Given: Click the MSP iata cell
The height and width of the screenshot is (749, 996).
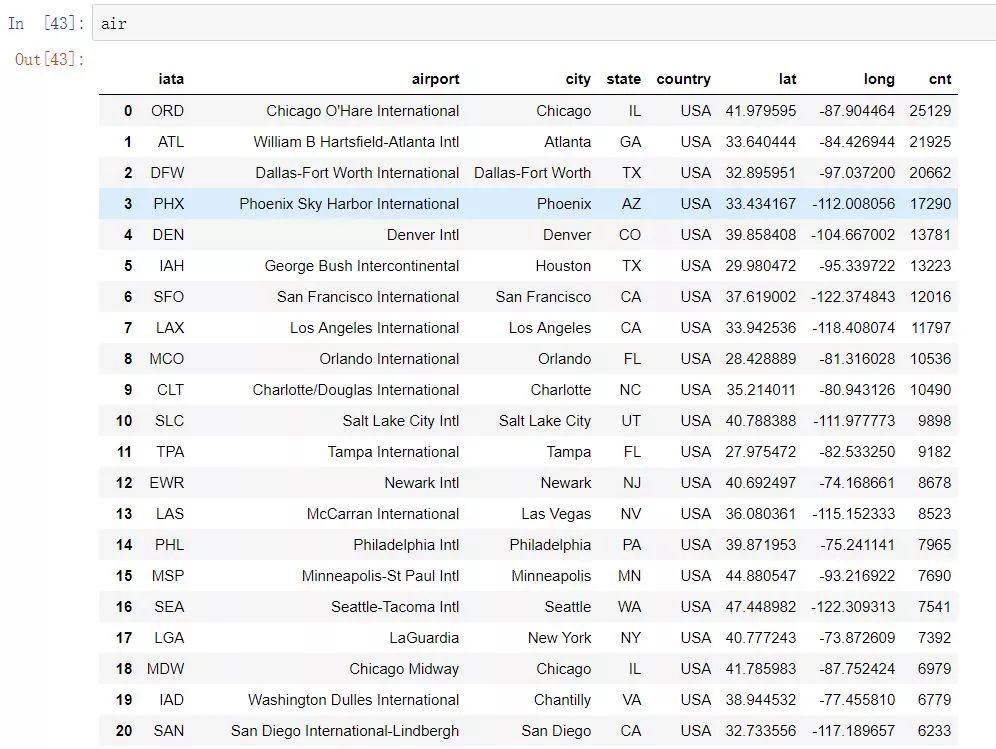Looking at the screenshot, I should point(168,576).
